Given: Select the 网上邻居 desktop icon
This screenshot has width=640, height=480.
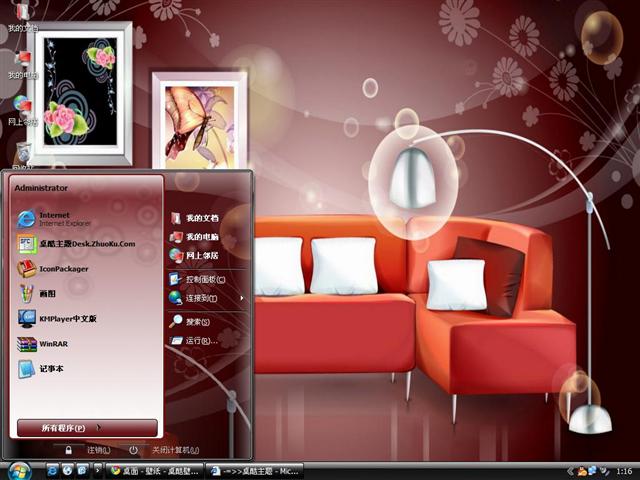Looking at the screenshot, I should pos(23,111).
